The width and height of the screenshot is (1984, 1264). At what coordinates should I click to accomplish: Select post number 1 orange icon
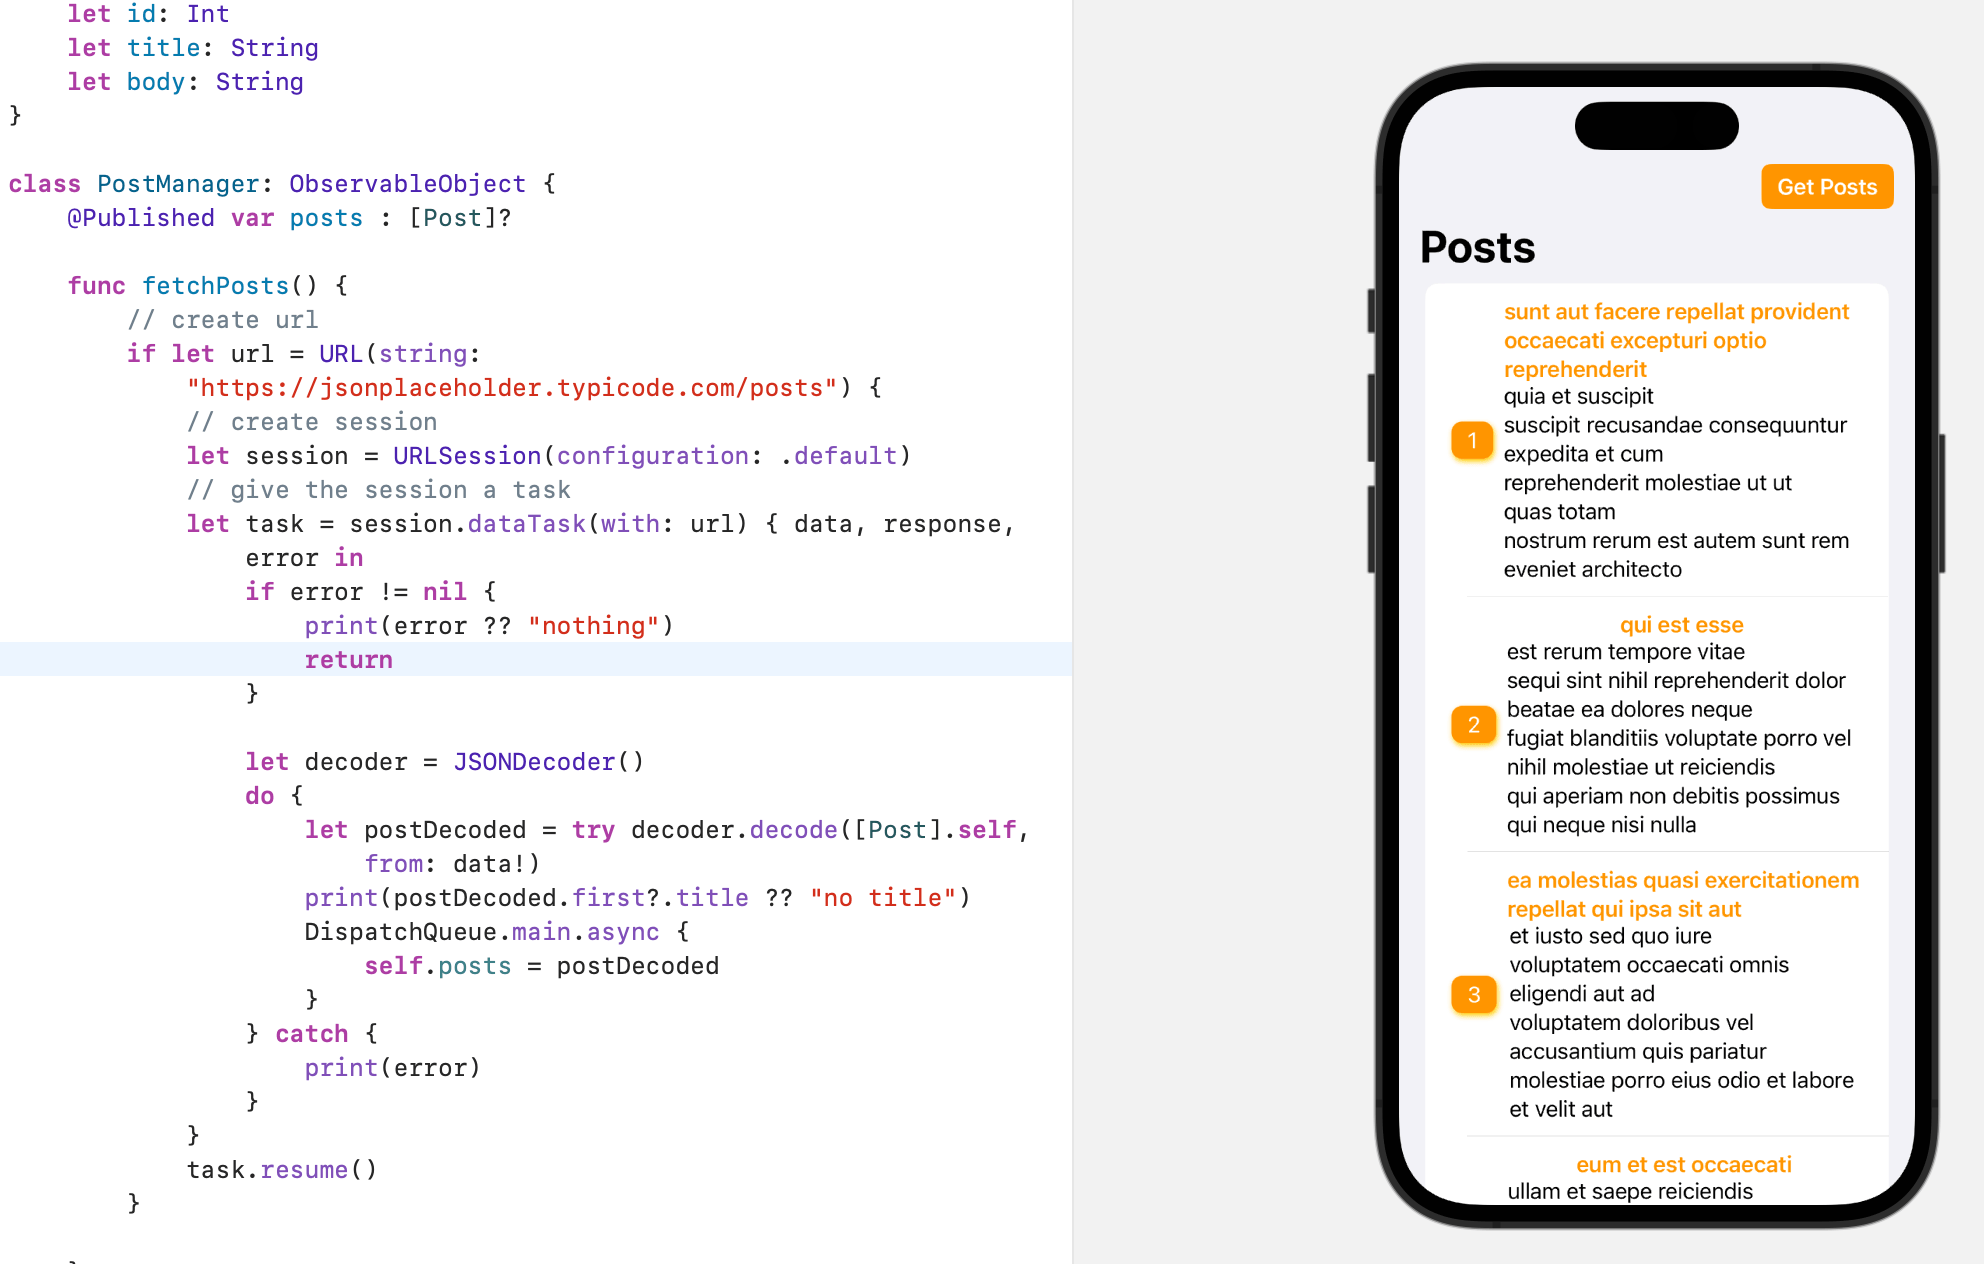click(1472, 440)
